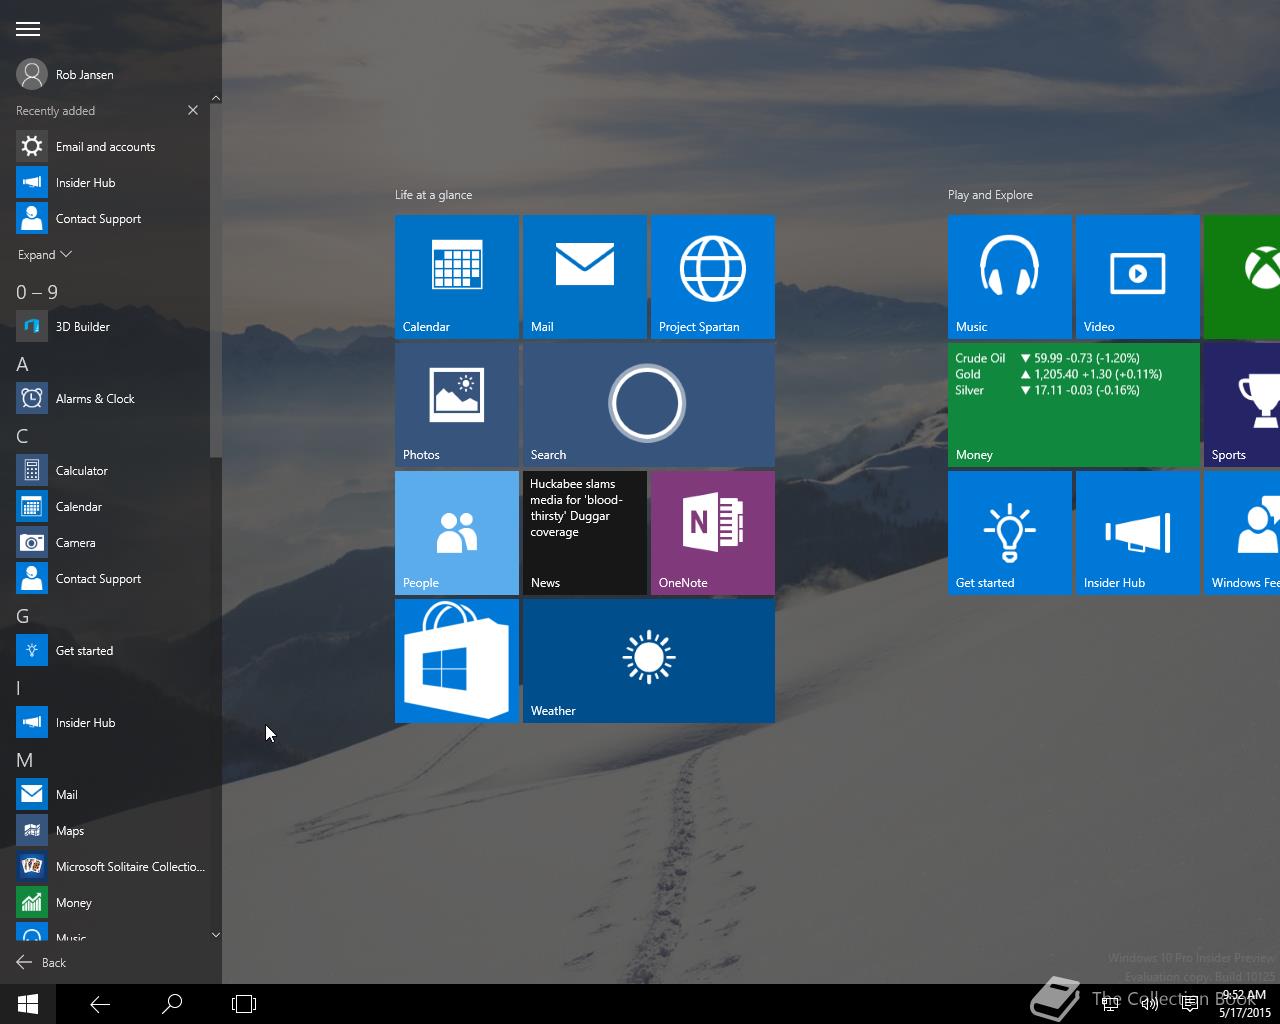Open Rob Jansen user account
Screen dimensions: 1280x1024
point(65,74)
